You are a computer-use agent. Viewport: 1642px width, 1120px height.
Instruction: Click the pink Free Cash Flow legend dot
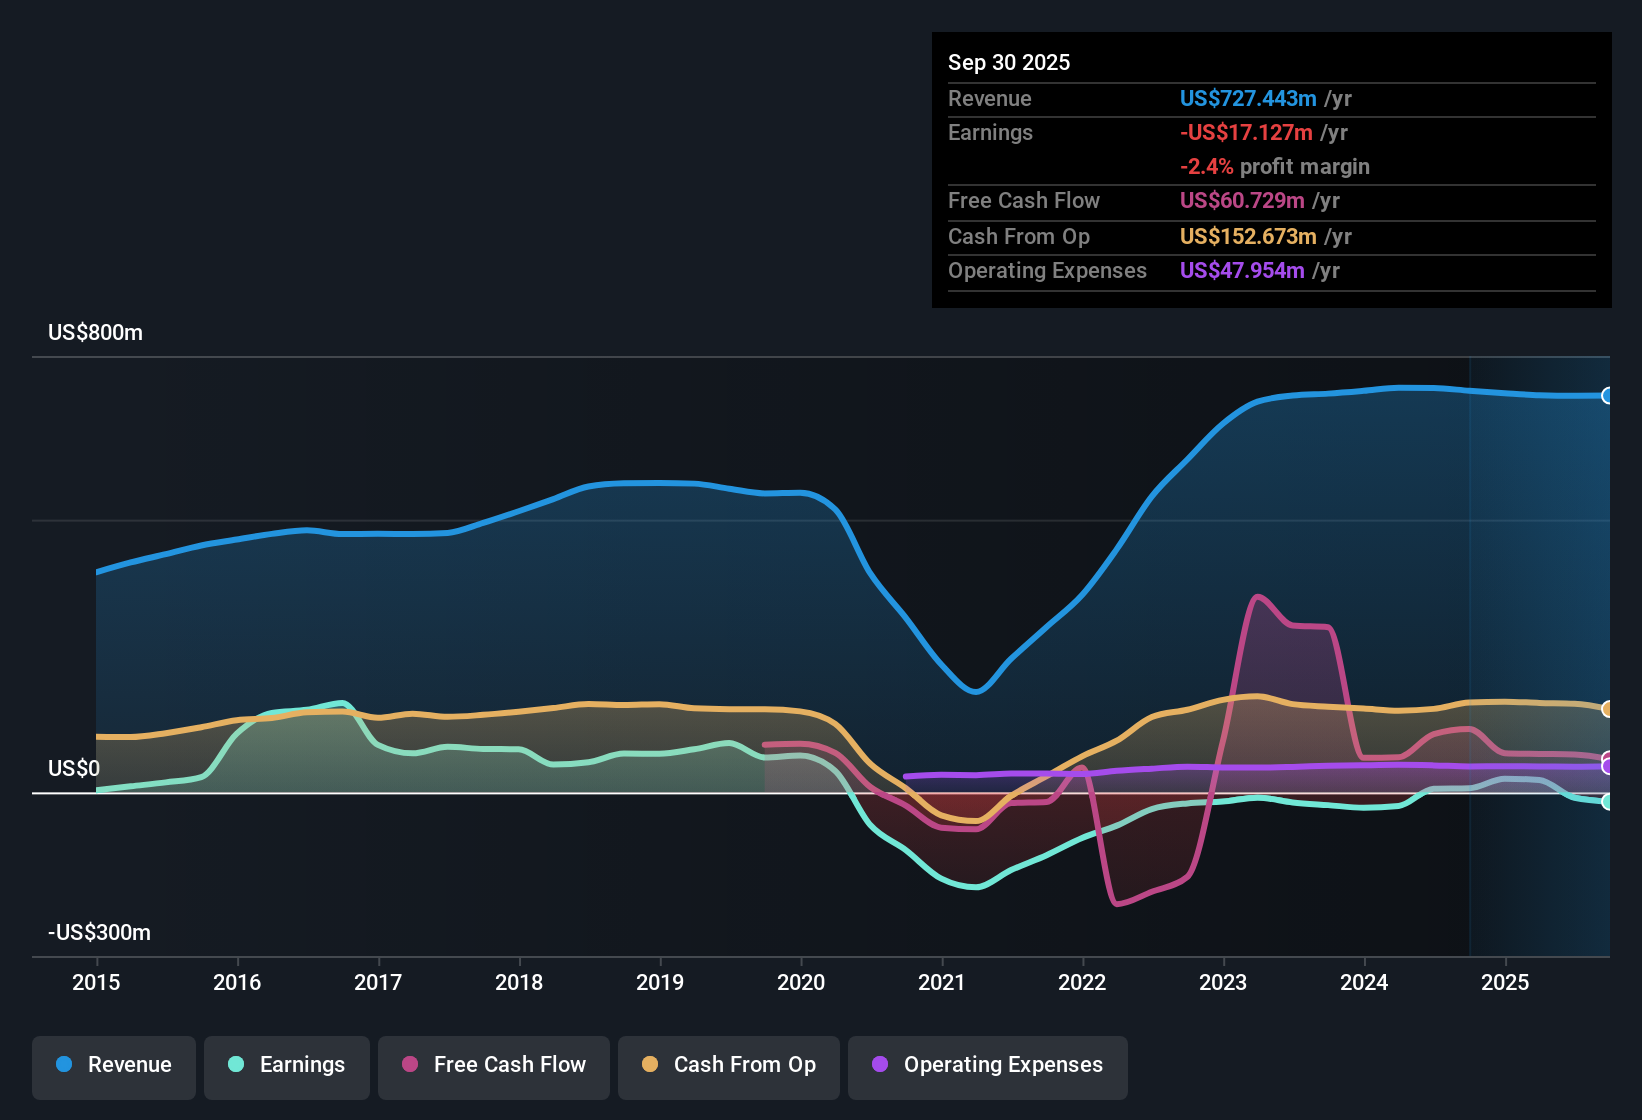tap(408, 1065)
